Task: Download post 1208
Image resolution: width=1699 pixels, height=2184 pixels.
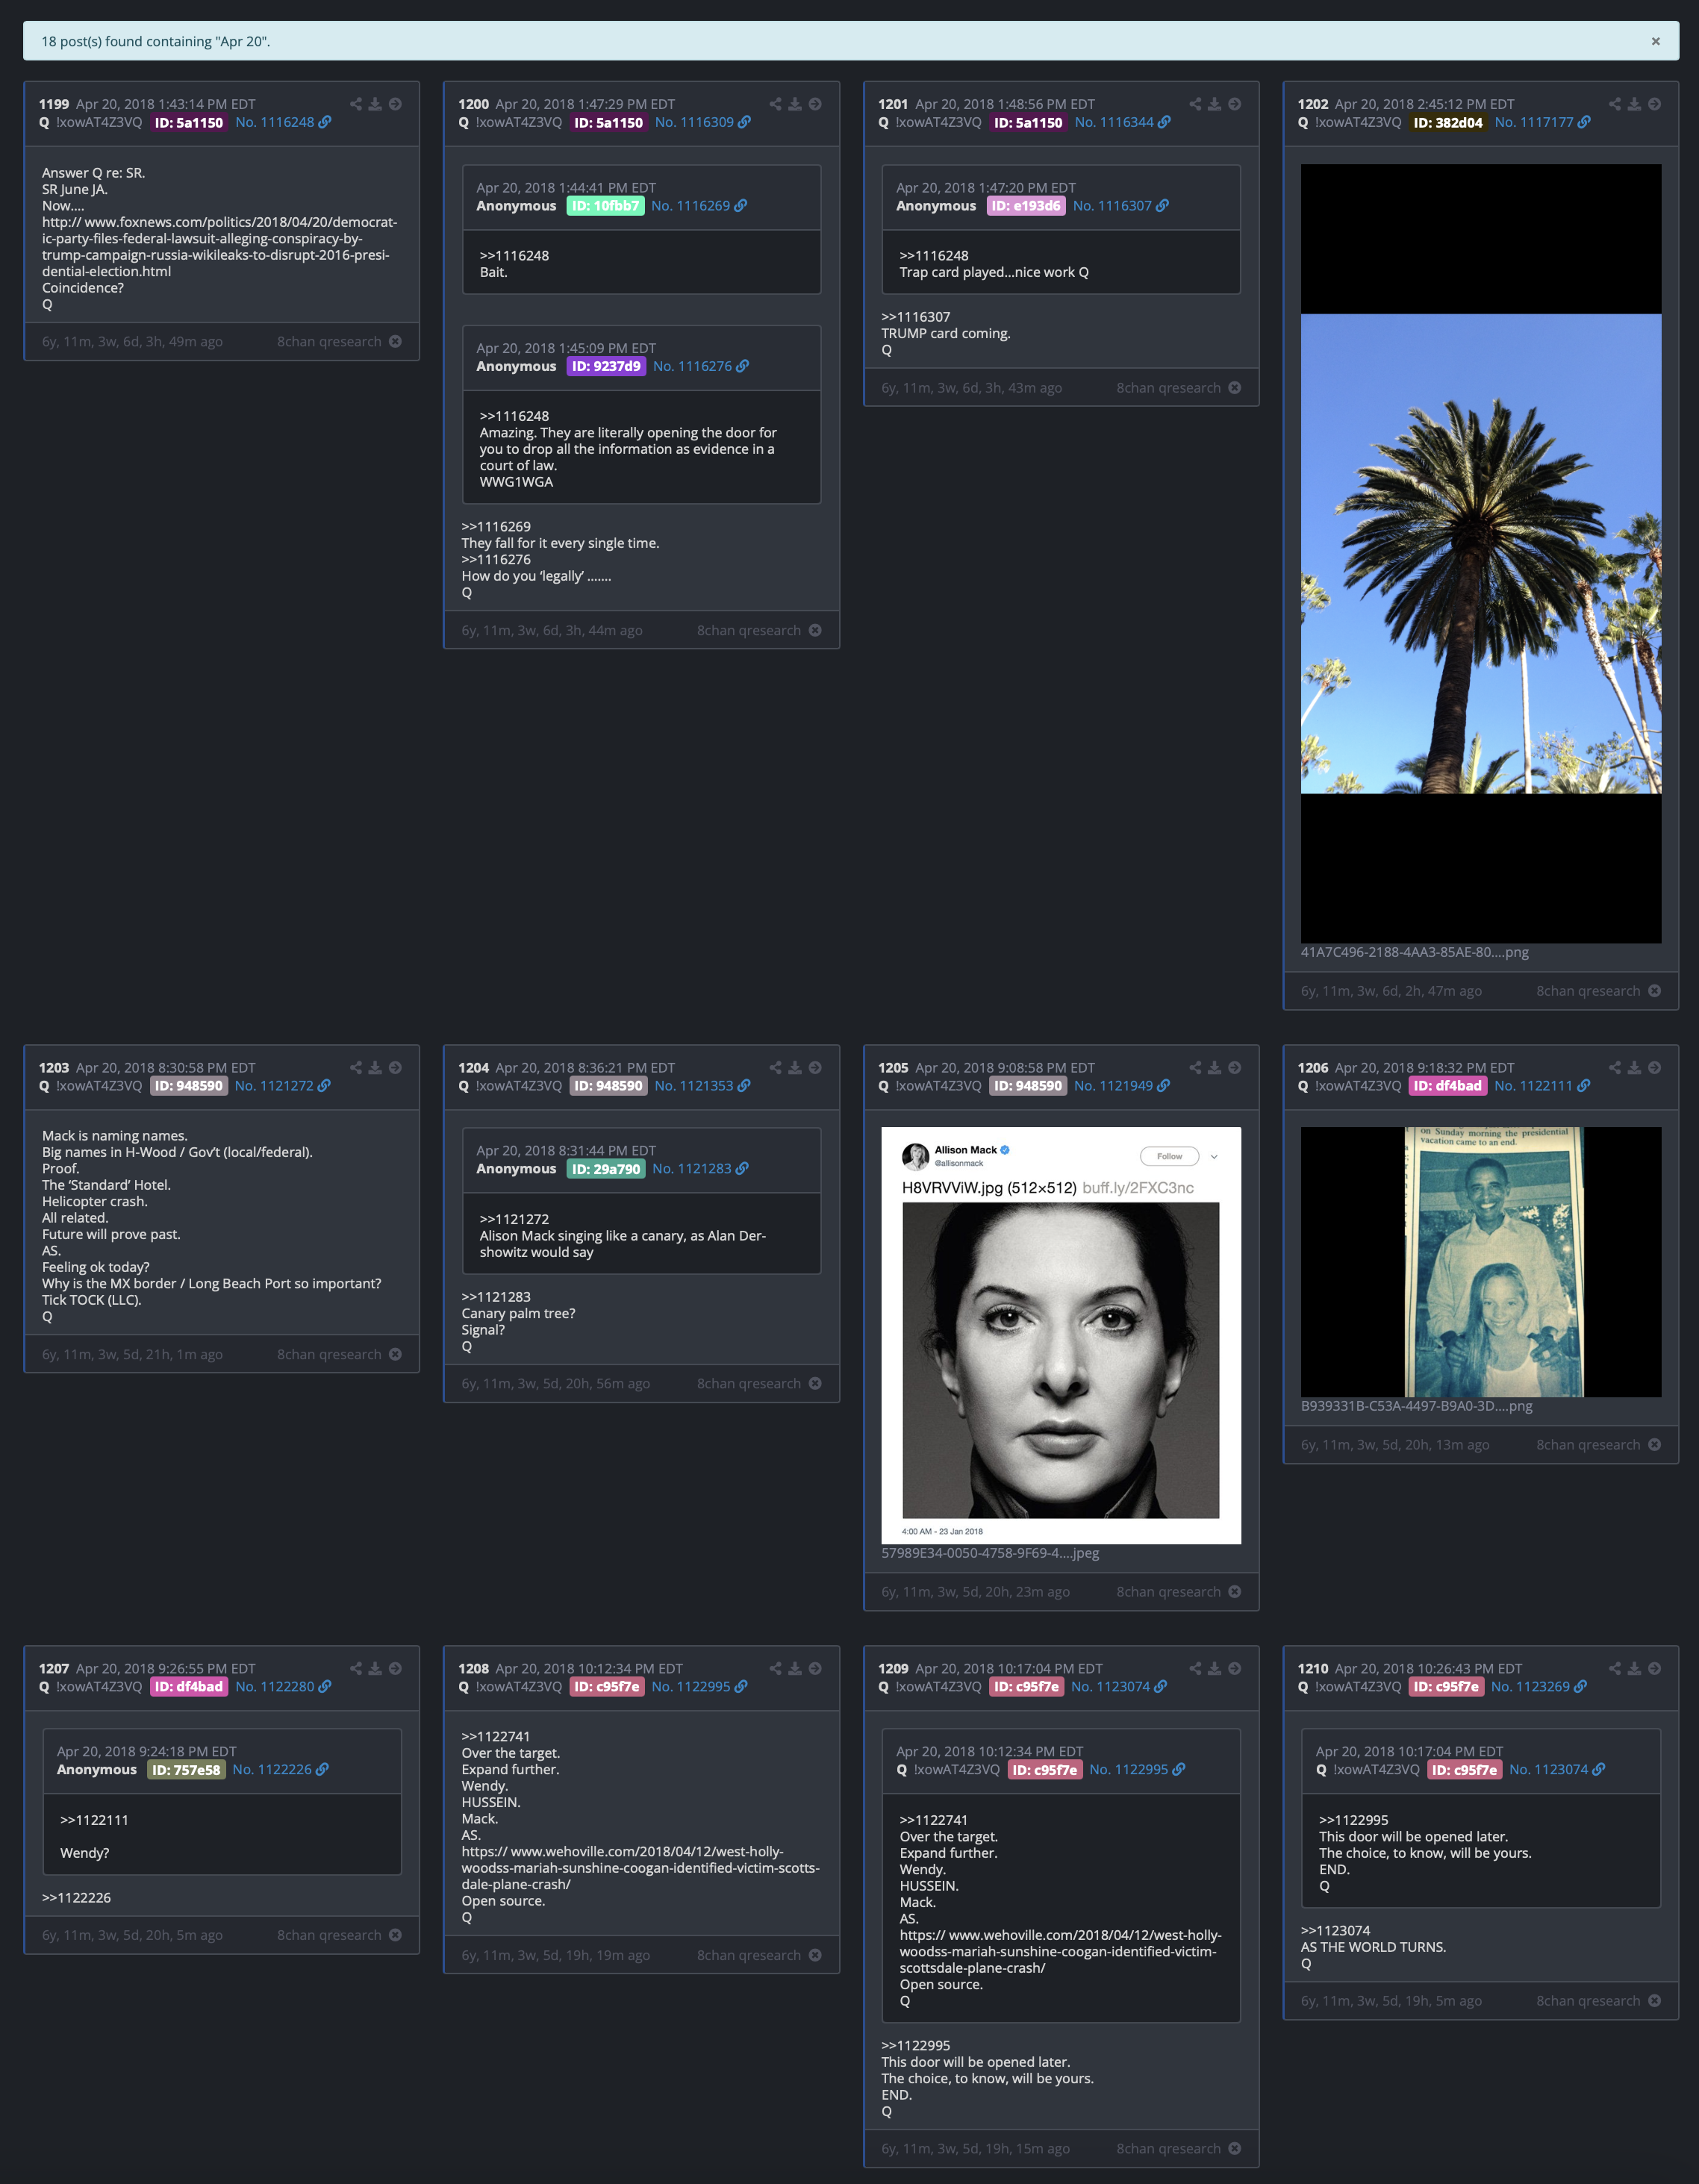Action: pos(795,1669)
